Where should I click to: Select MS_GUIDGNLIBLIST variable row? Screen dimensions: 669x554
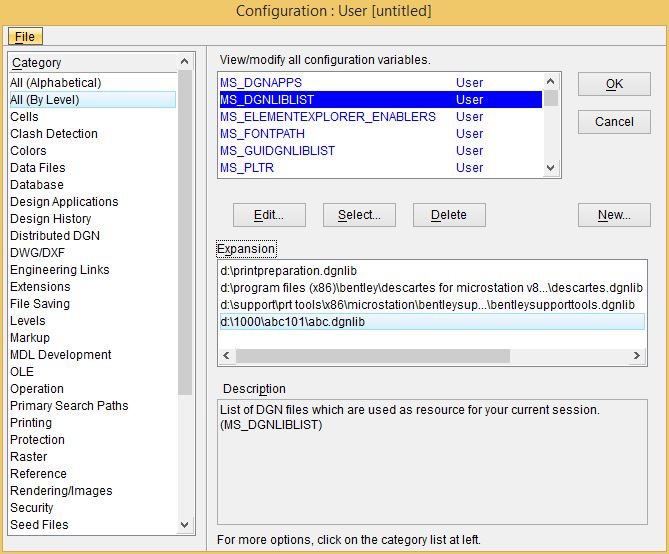(381, 151)
